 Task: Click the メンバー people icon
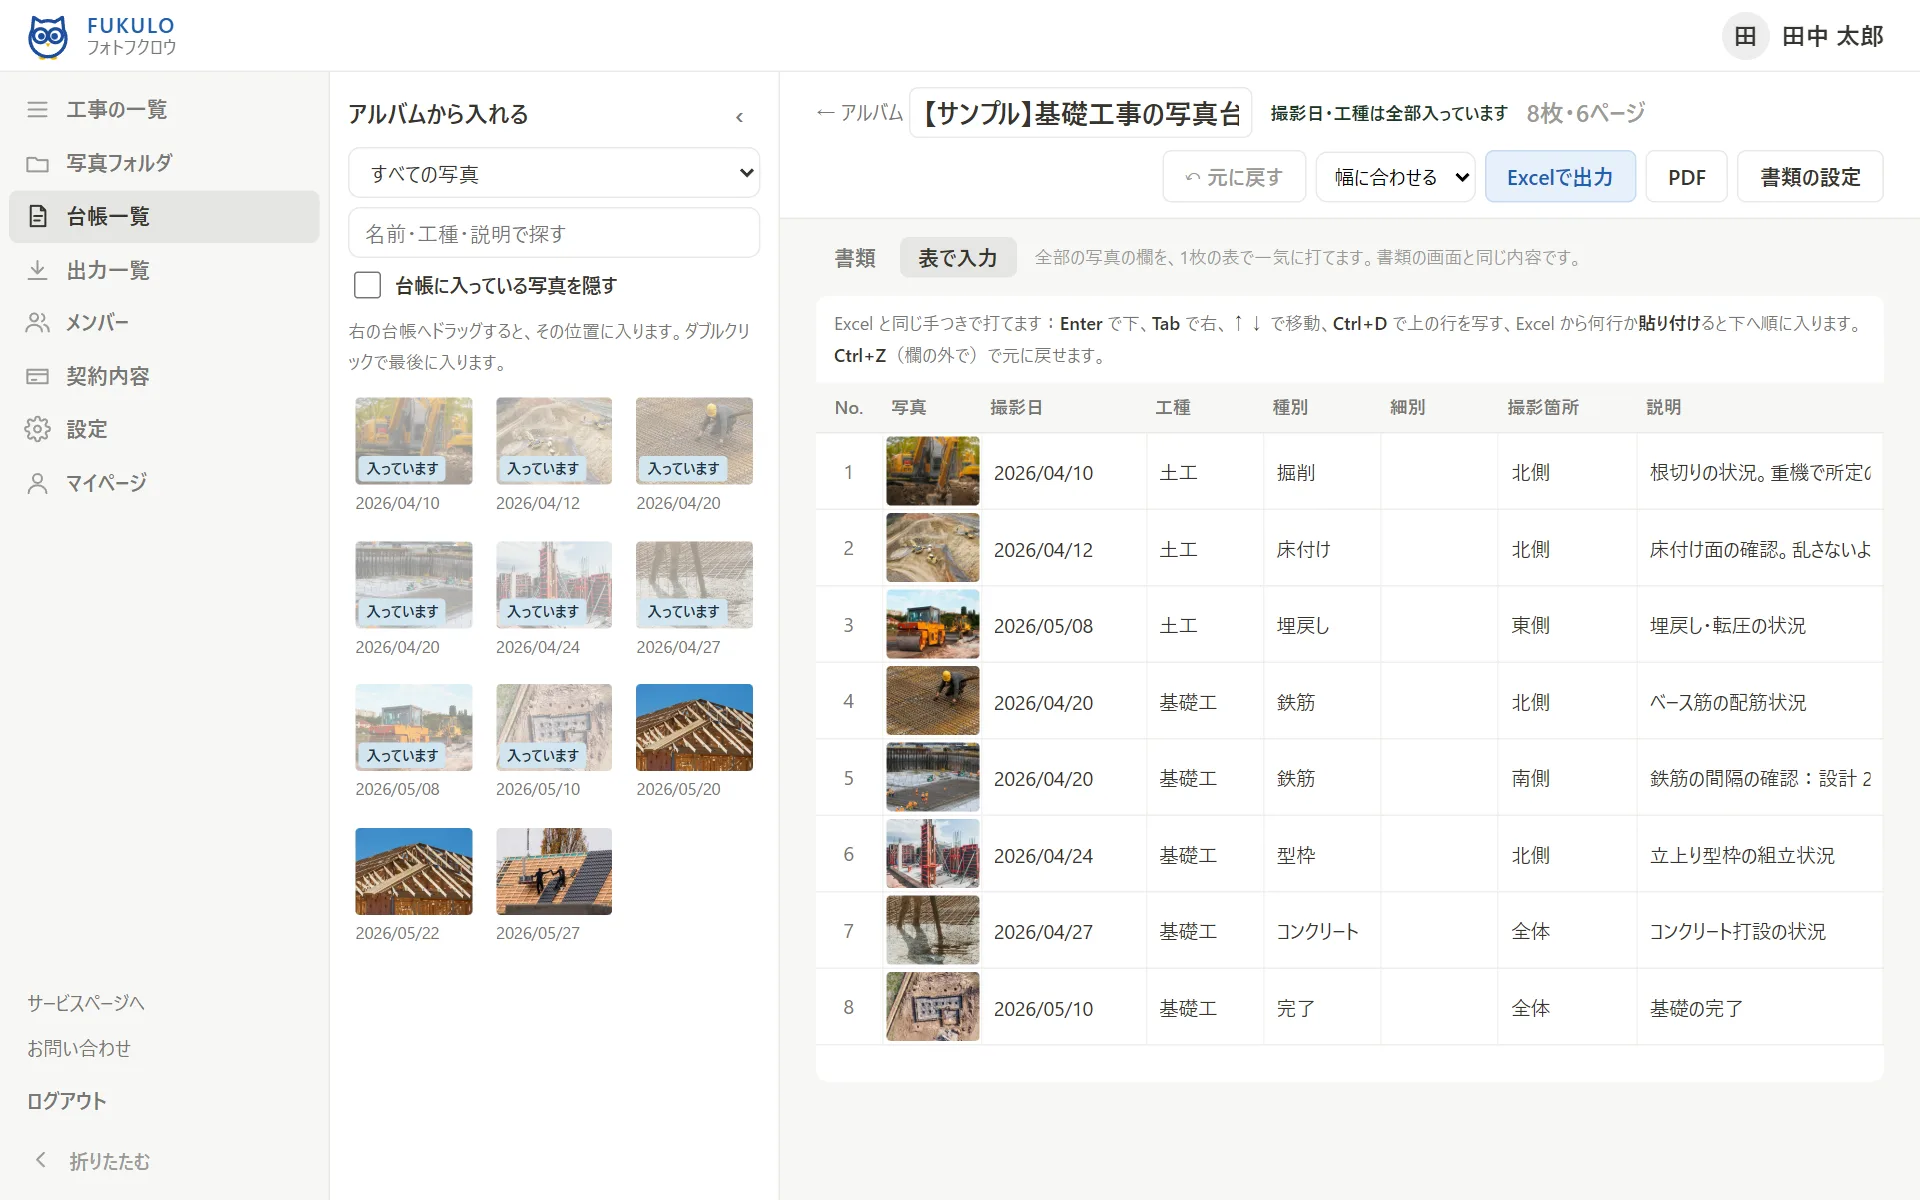click(37, 322)
